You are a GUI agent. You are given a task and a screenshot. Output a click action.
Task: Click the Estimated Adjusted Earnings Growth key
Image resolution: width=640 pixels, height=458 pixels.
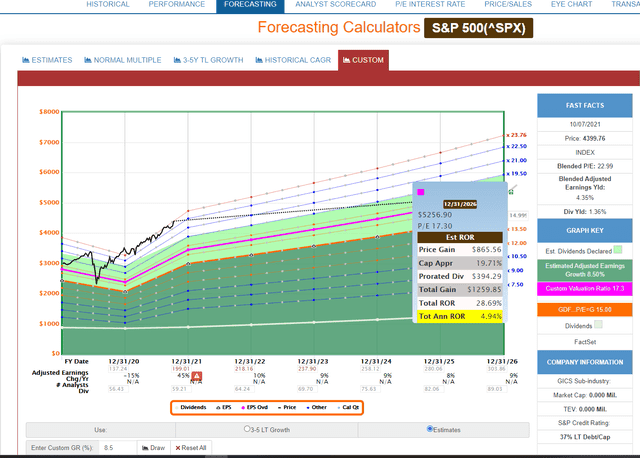point(584,270)
